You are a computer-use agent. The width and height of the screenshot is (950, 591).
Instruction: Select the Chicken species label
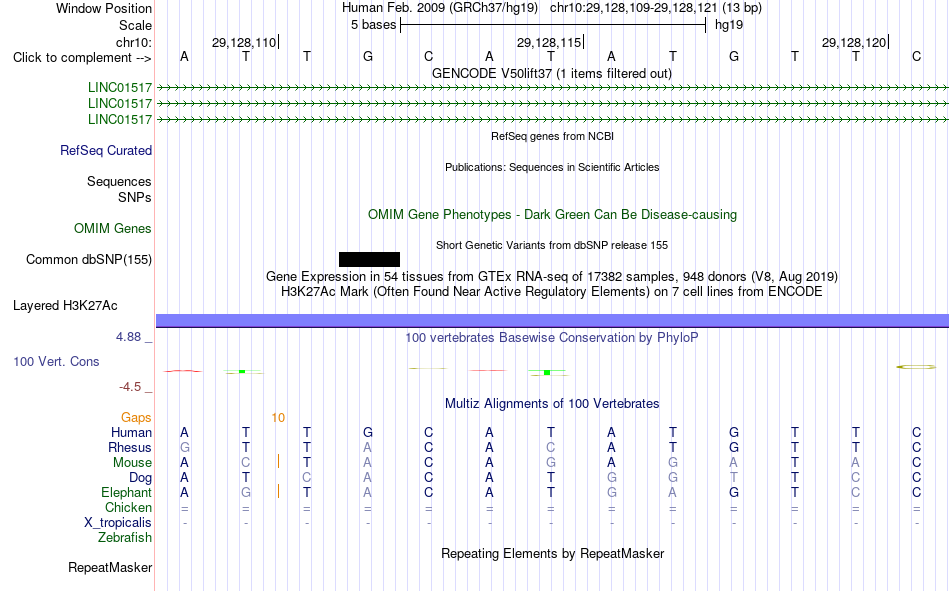[128, 507]
